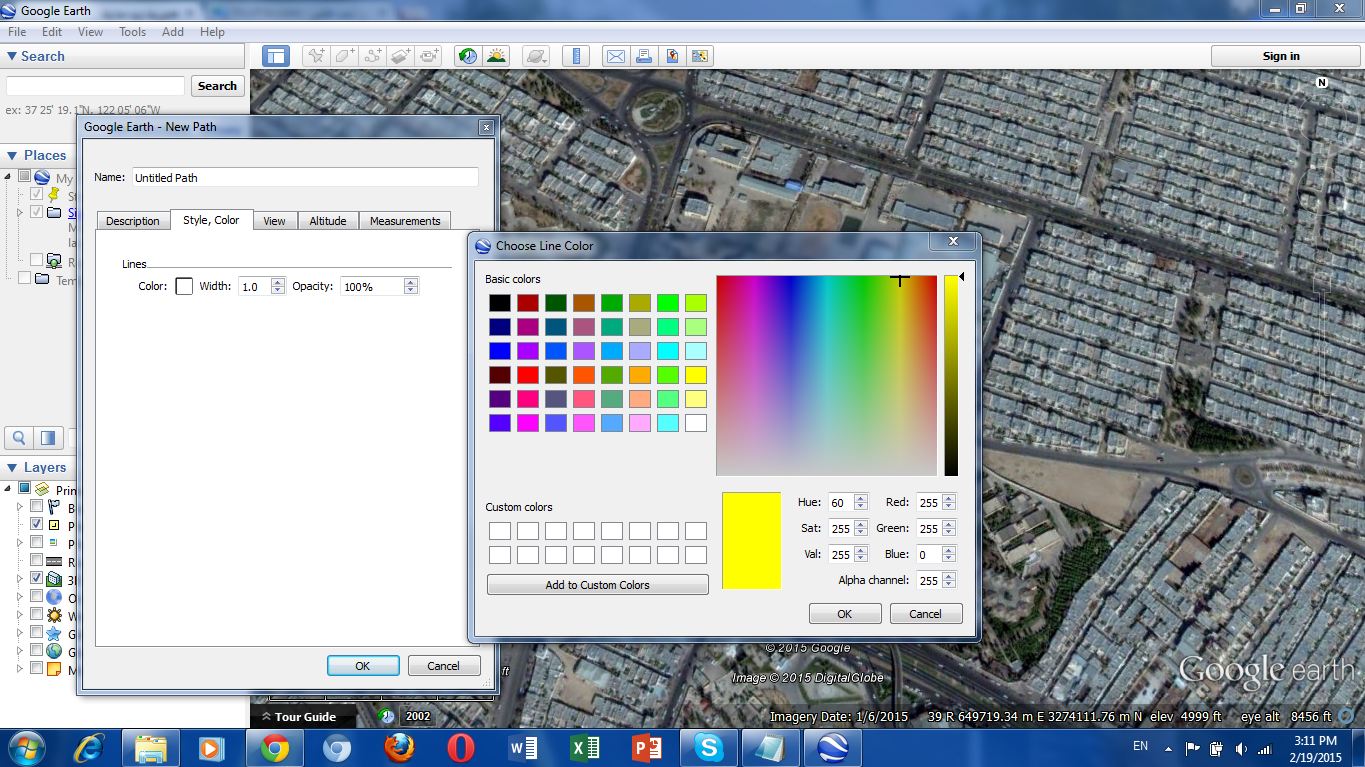Click the Name field containing Untitled Path
Image resolution: width=1365 pixels, height=767 pixels.
pos(305,178)
